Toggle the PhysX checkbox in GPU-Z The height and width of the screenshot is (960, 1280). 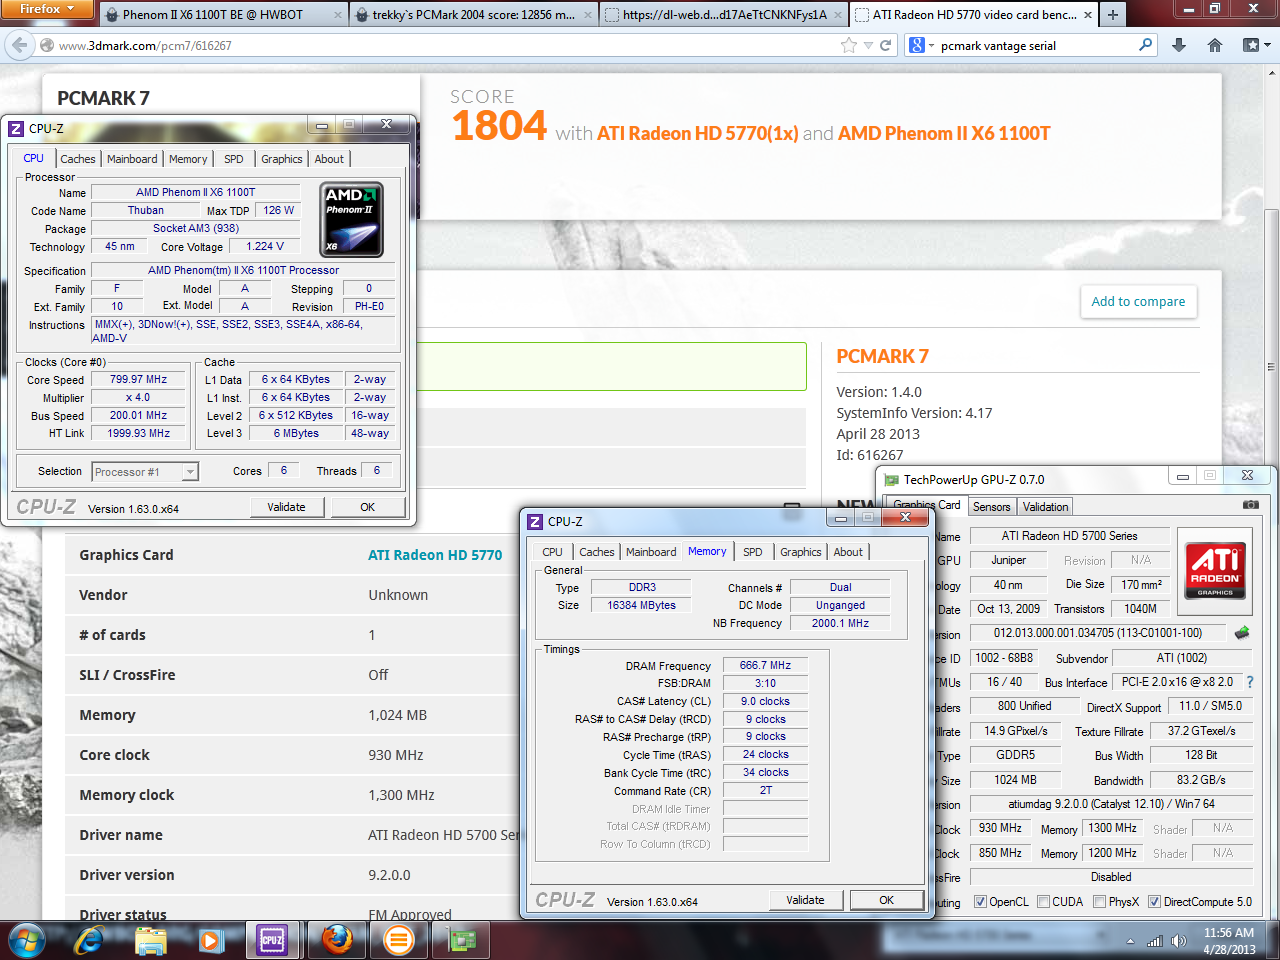1099,902
